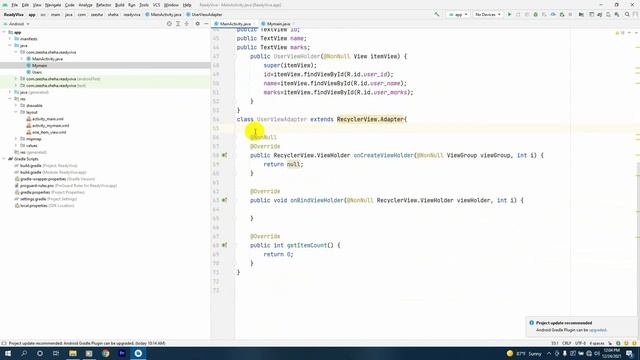
Task: Hide the Project panel with the minus icon
Action: tap(206, 24)
